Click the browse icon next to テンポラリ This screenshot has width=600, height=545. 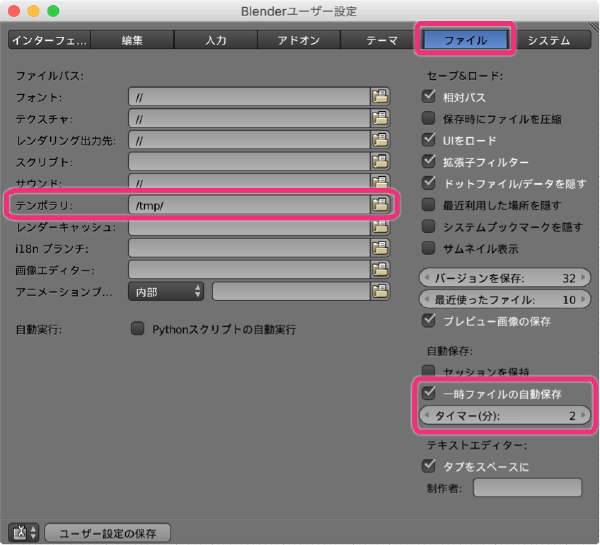click(380, 204)
